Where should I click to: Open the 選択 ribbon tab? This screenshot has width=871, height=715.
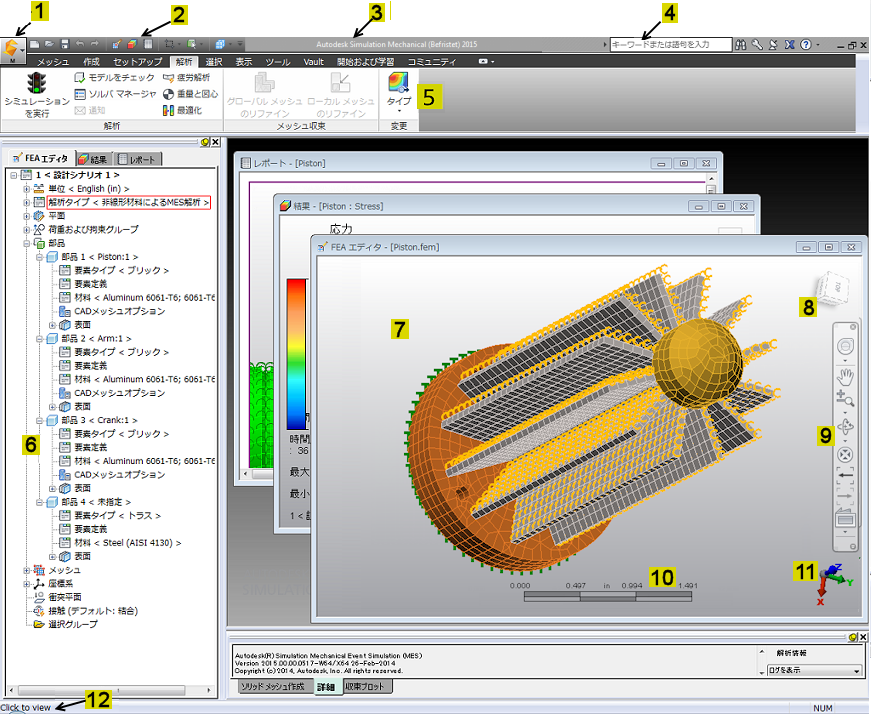point(214,62)
